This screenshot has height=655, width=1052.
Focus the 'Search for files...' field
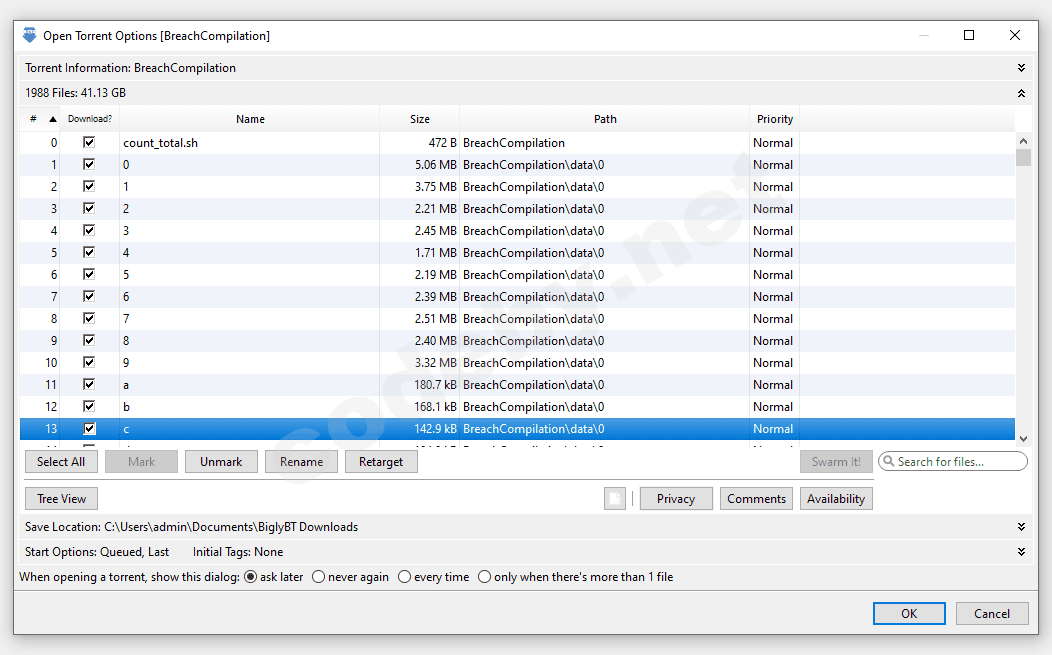tap(953, 462)
